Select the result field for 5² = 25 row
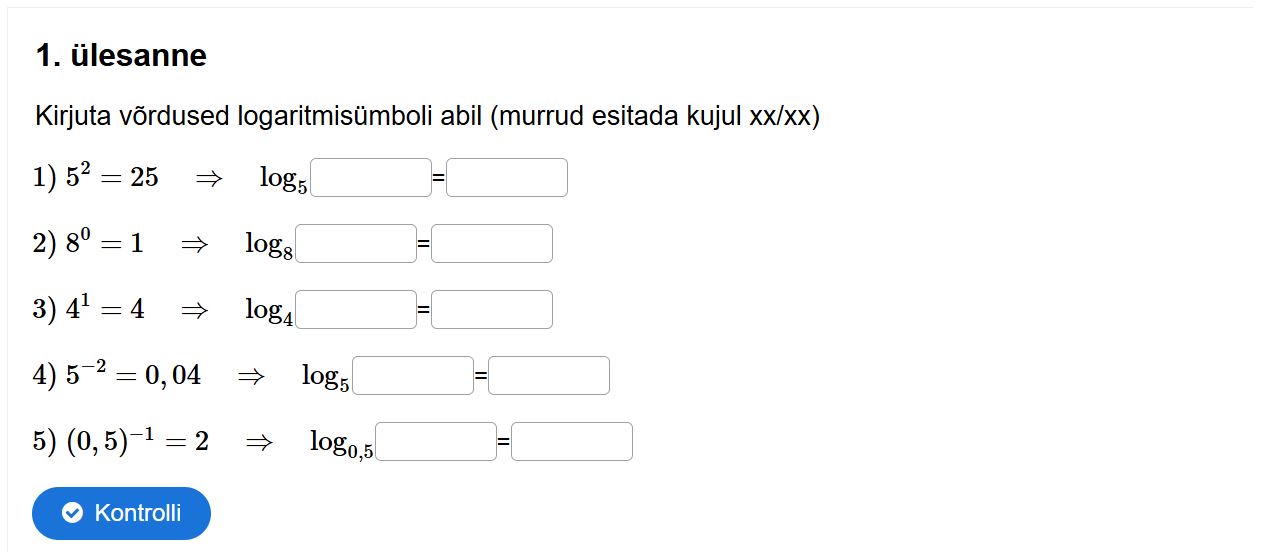1263x552 pixels. click(x=507, y=178)
